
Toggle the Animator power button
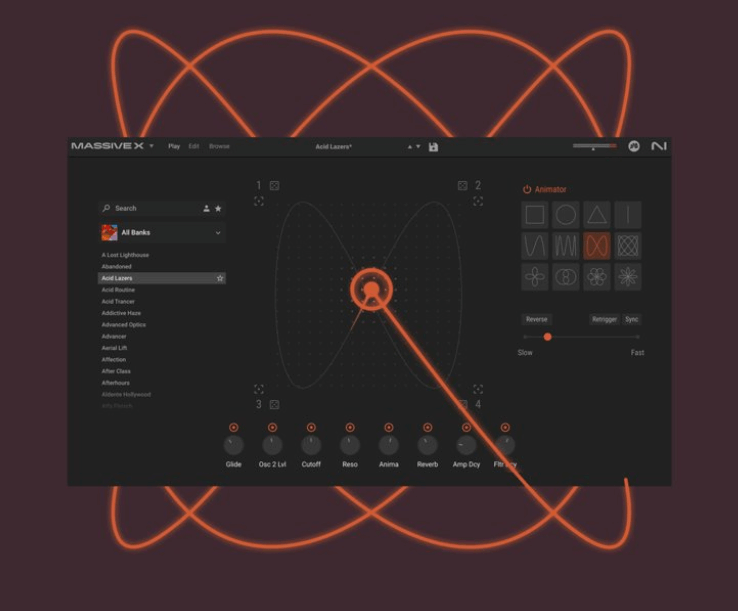(527, 189)
